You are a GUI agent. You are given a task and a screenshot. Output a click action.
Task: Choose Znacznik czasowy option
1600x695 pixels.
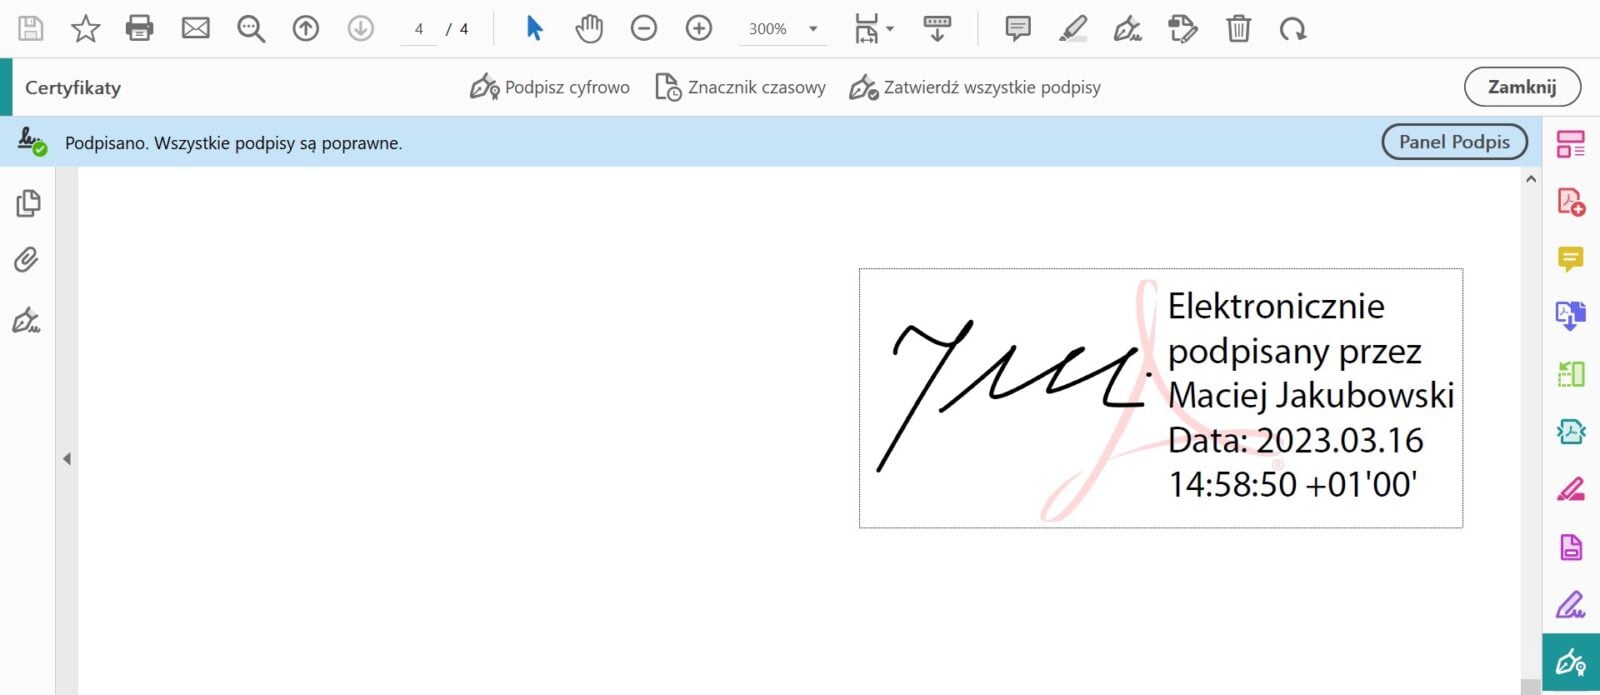click(740, 88)
